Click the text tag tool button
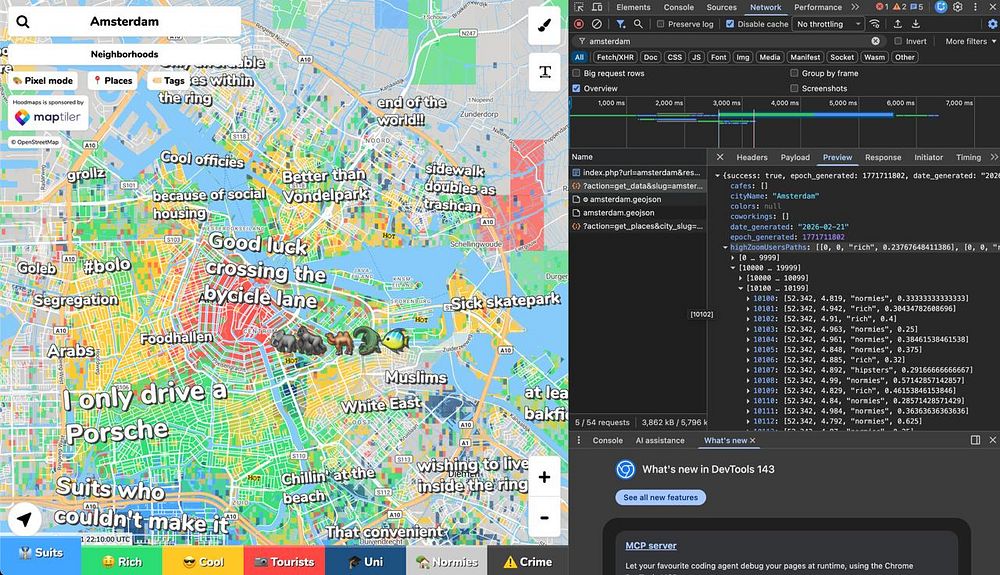Viewport: 1000px width, 575px height. coord(544,72)
